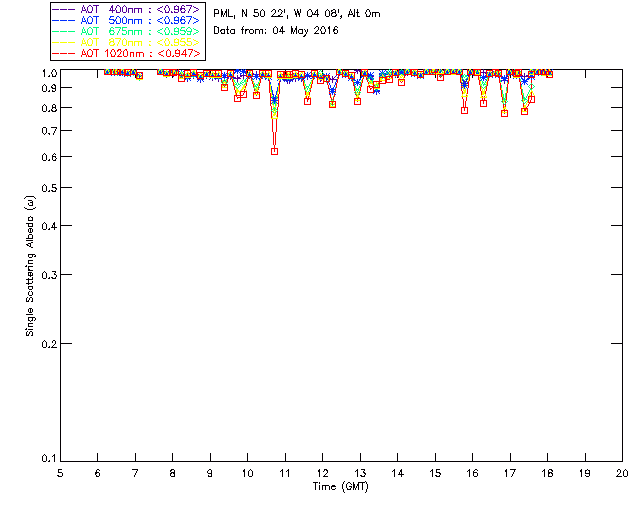This screenshot has height=512, width=640.
Task: Click the 13 tick label on time axis
Action: pos(360,474)
